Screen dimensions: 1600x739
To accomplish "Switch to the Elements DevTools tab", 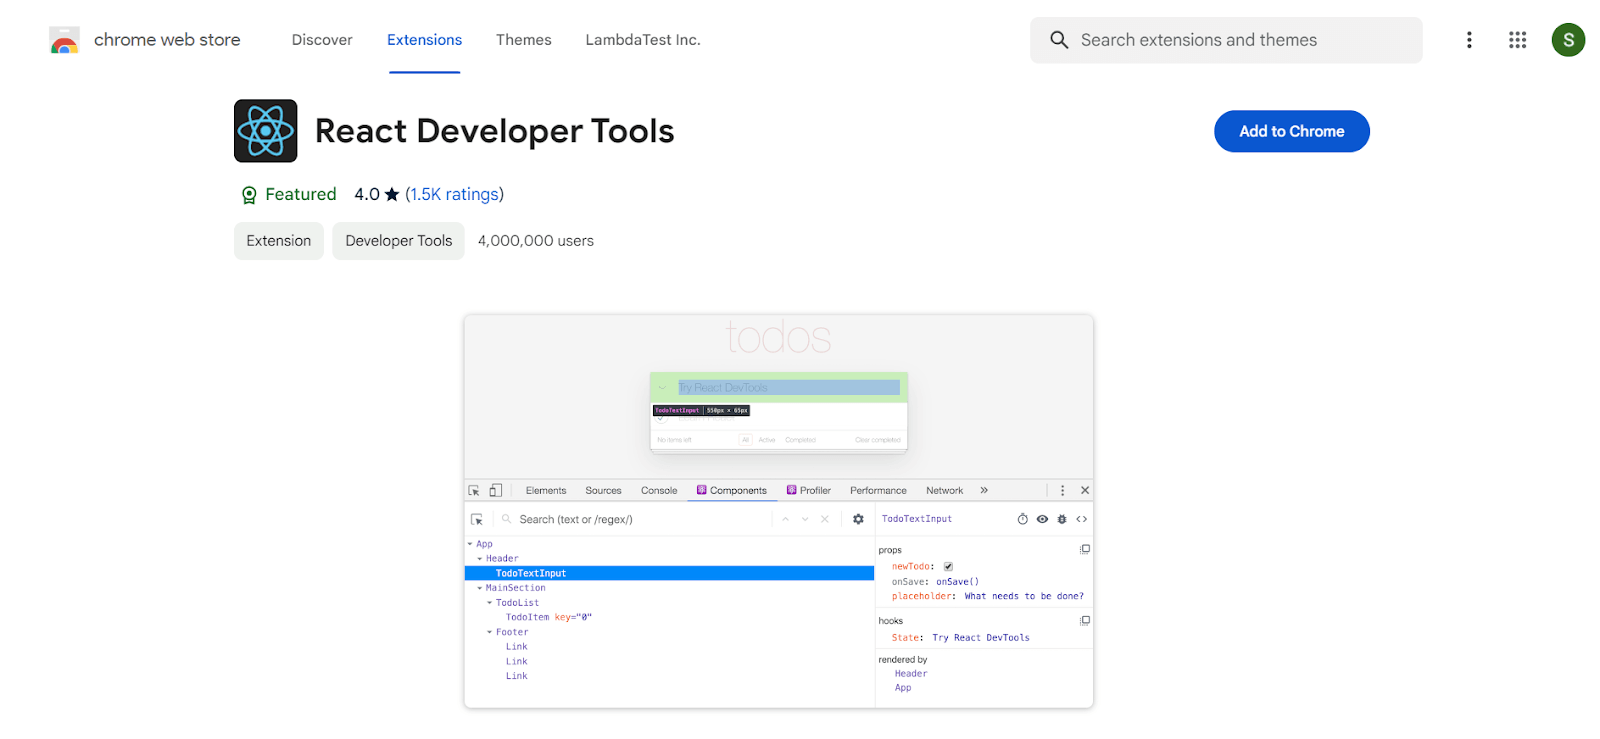I will point(546,491).
